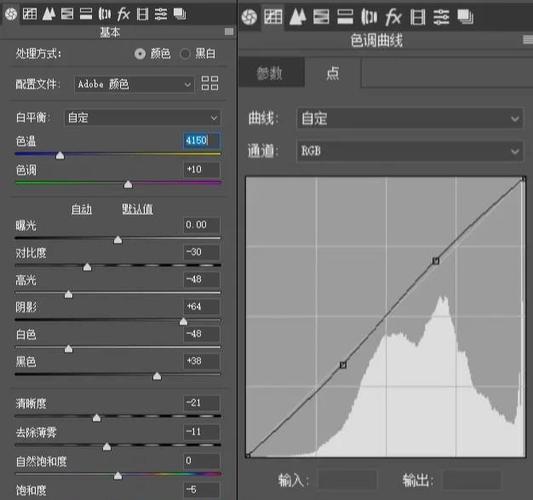Select upper curve control point

tap(436, 261)
